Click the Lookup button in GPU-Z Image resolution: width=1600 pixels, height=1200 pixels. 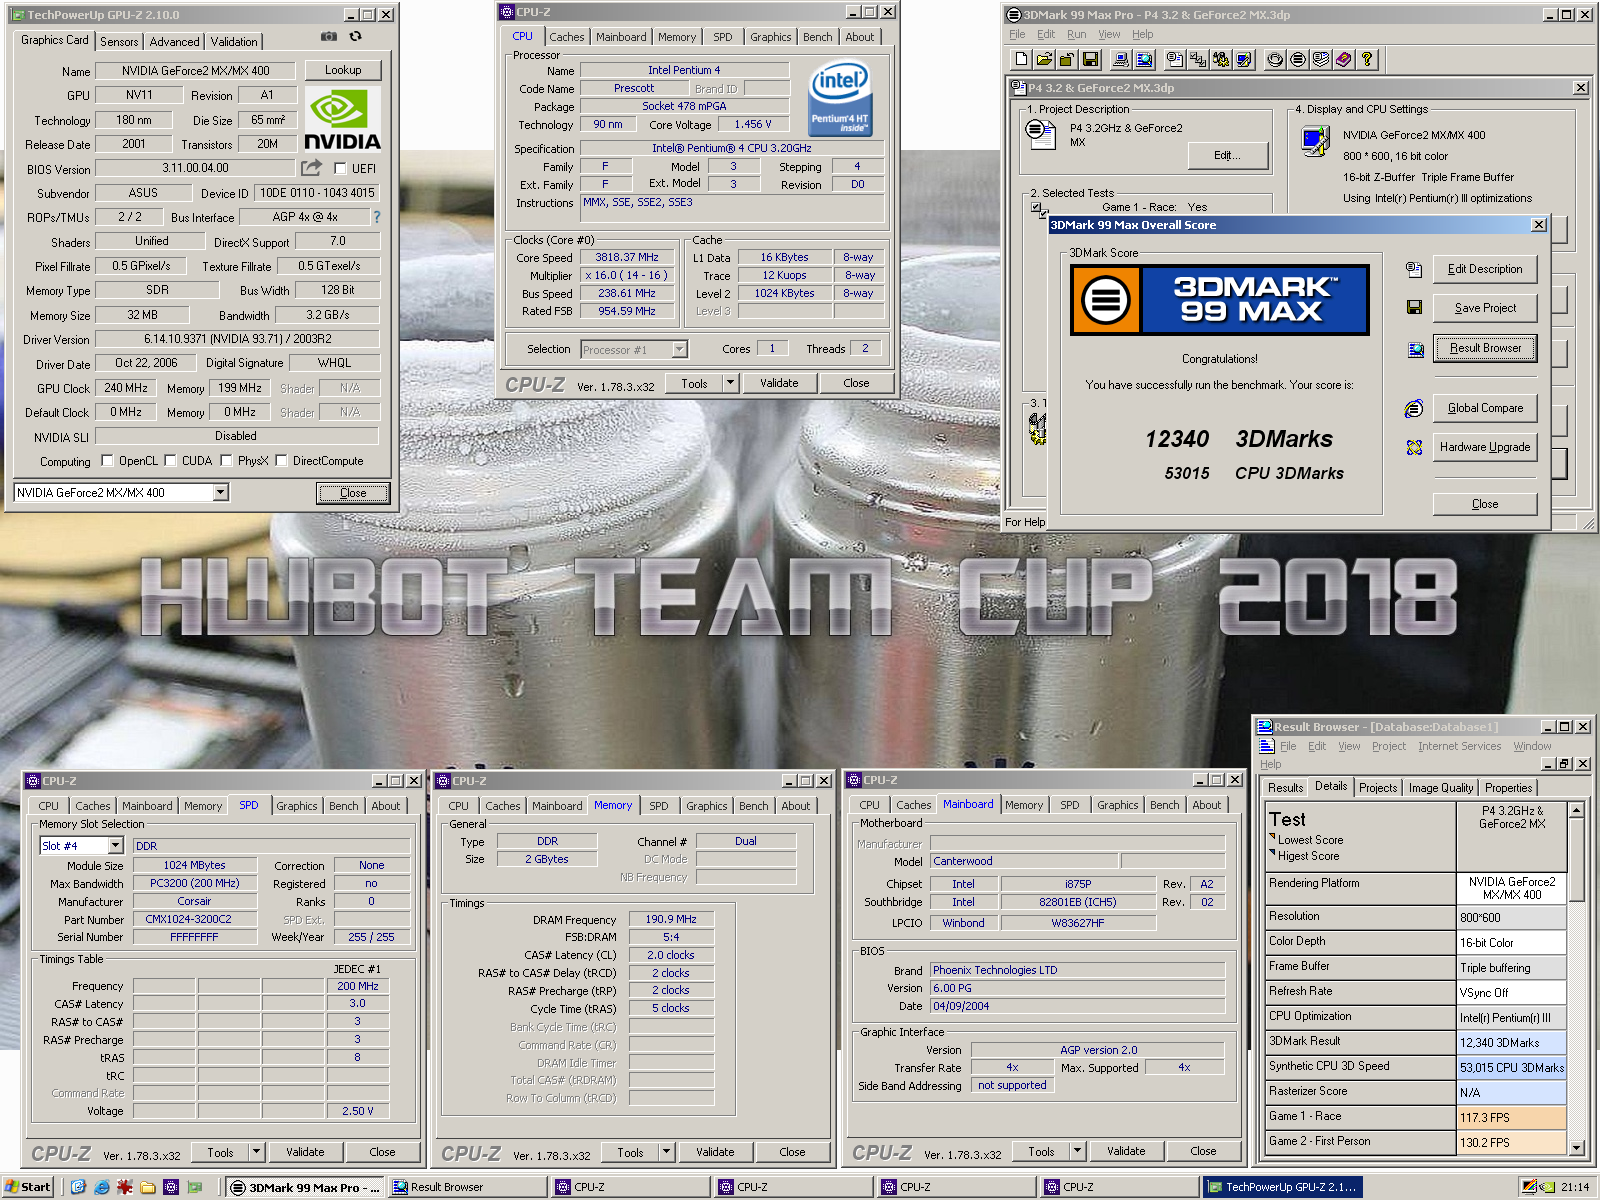[343, 70]
